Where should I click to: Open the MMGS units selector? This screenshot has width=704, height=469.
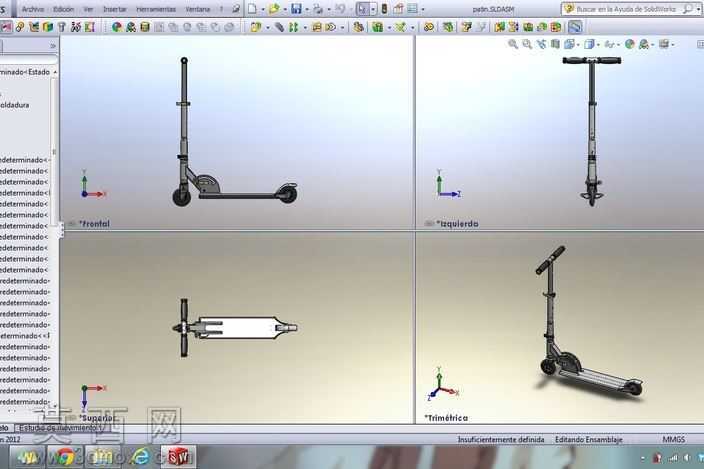click(x=673, y=439)
